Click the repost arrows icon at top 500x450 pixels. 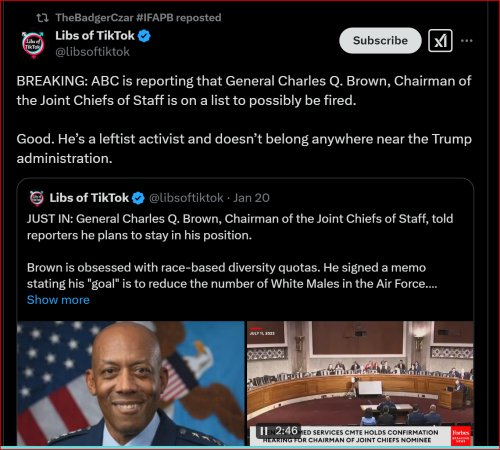pyautogui.click(x=42, y=18)
